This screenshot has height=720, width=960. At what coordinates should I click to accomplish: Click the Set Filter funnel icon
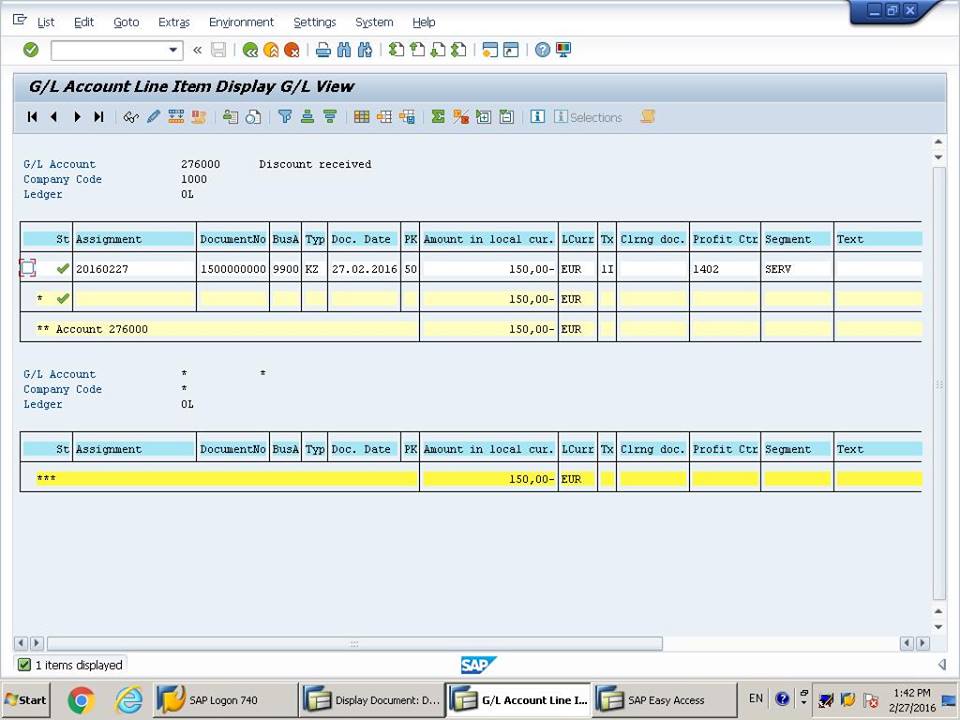click(x=285, y=117)
